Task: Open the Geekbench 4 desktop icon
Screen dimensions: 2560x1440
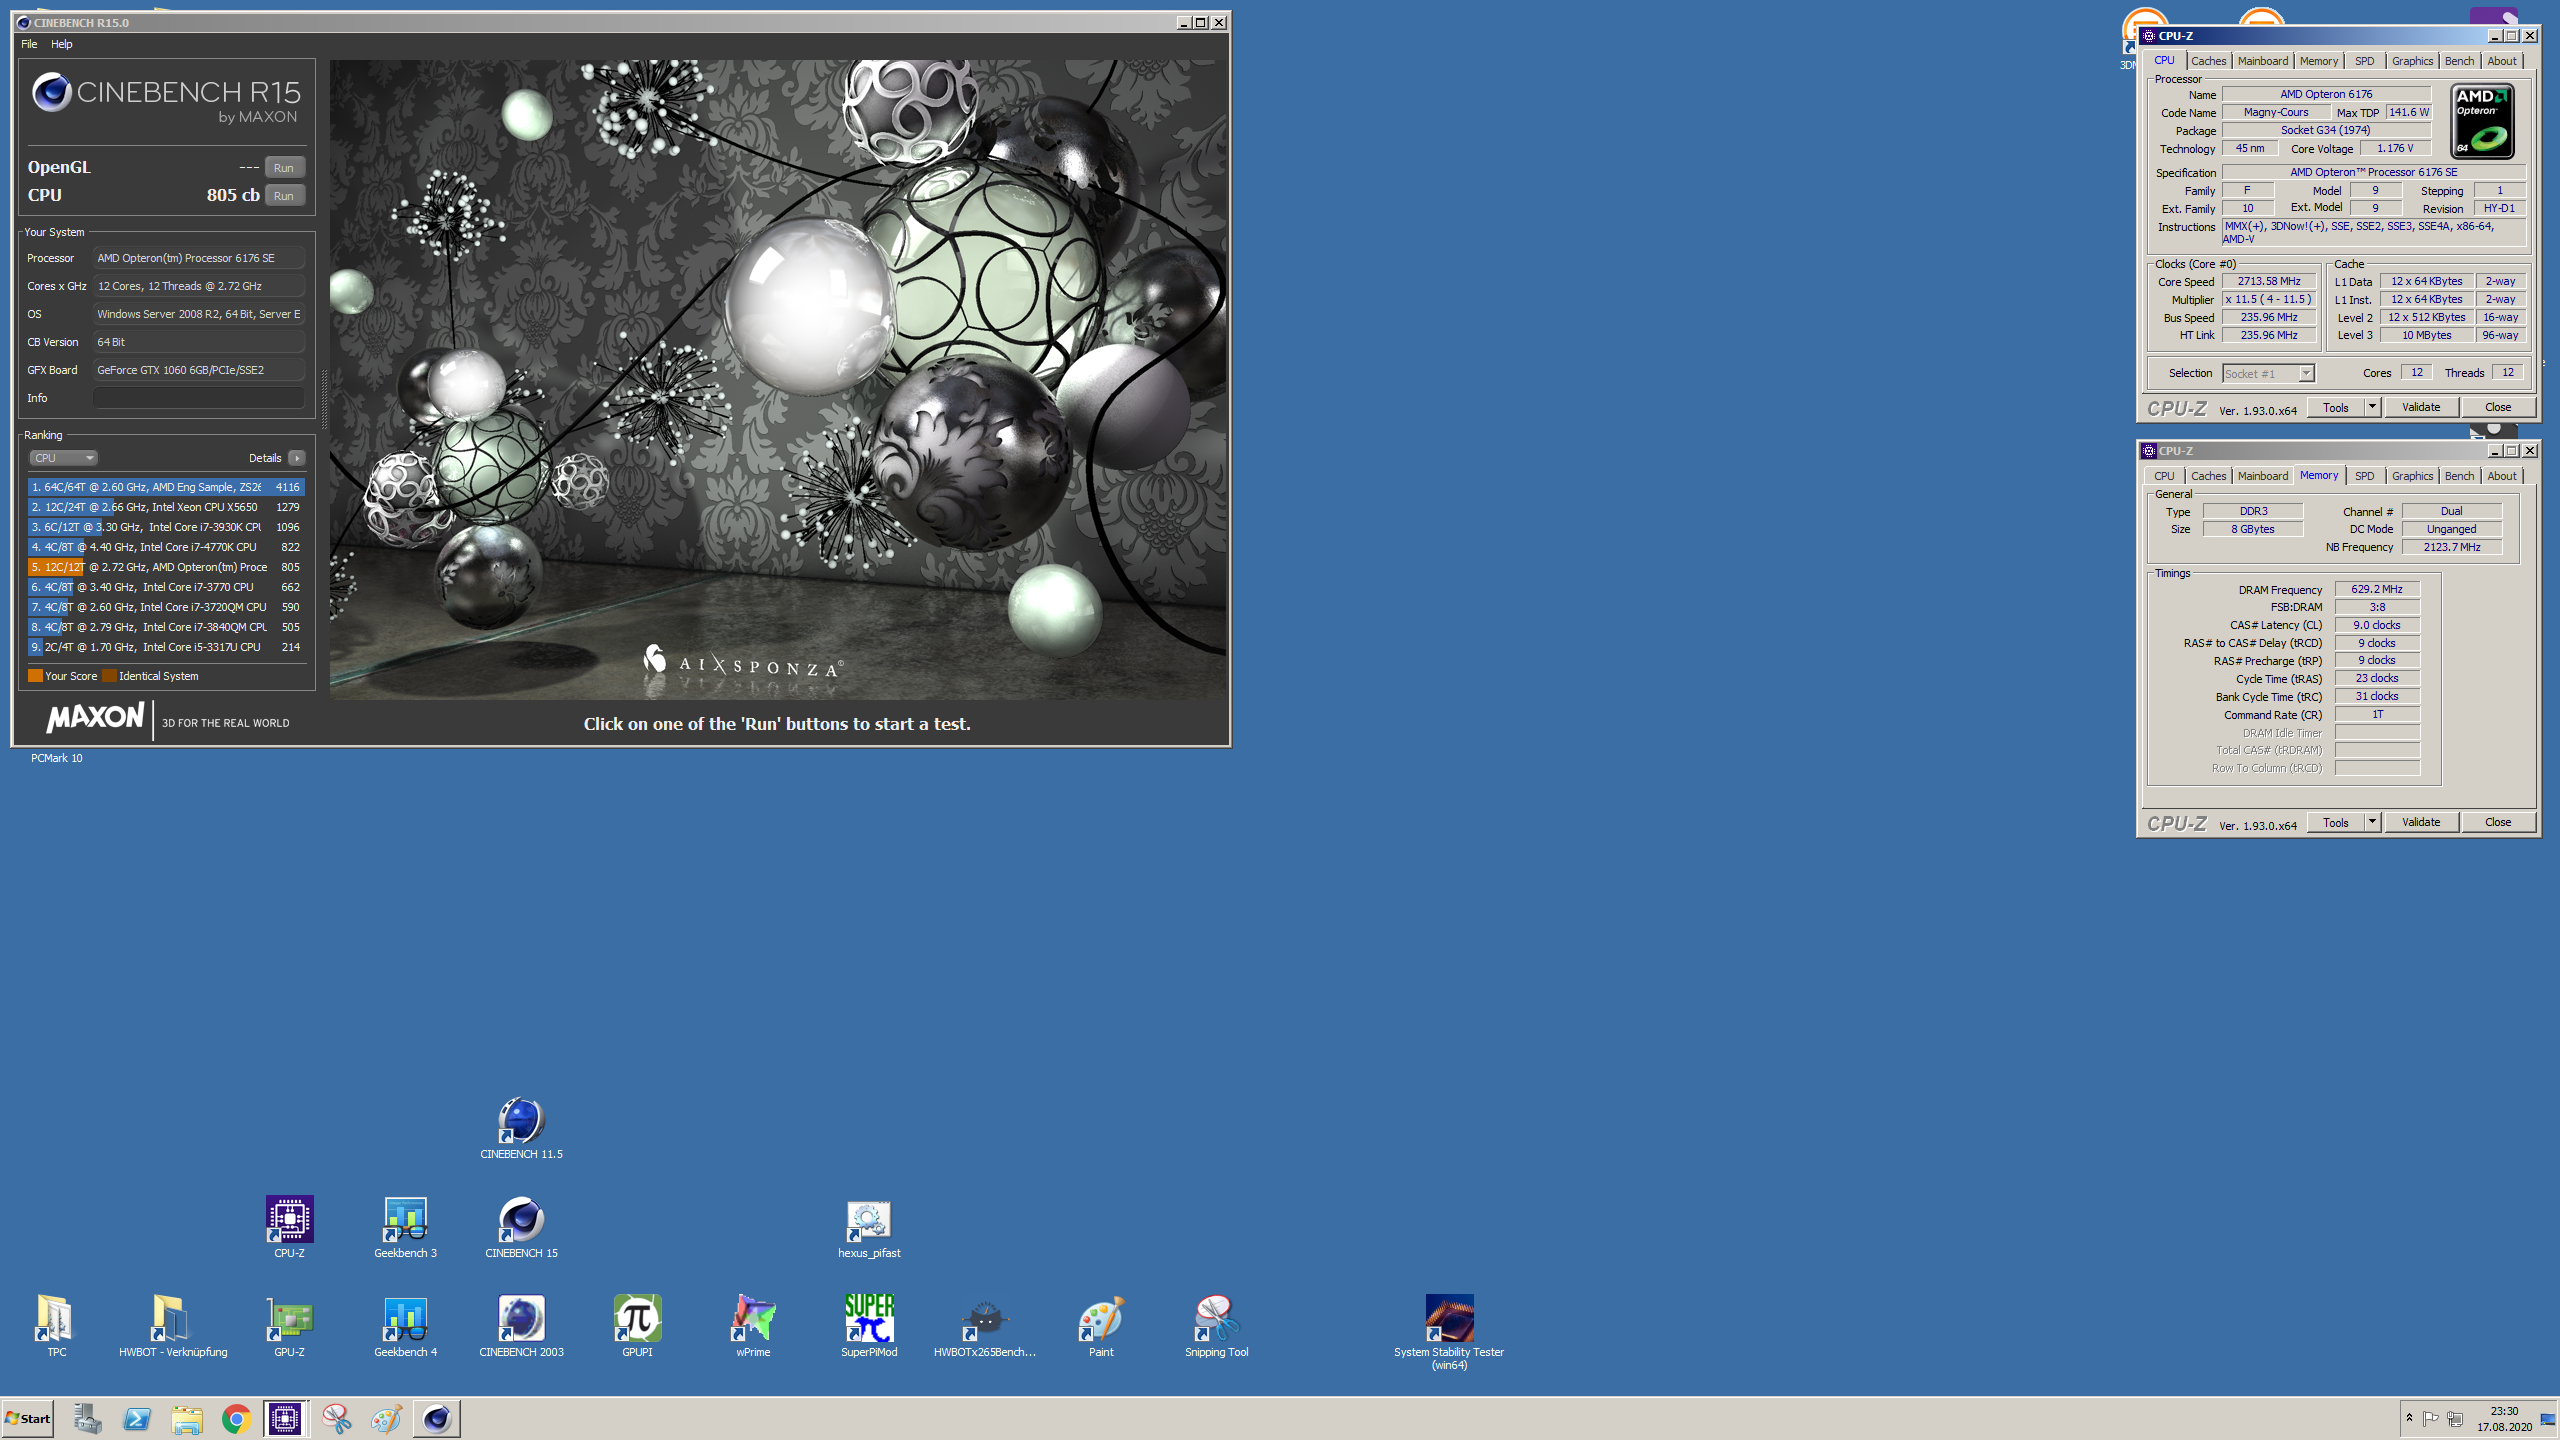Action: coord(405,1326)
